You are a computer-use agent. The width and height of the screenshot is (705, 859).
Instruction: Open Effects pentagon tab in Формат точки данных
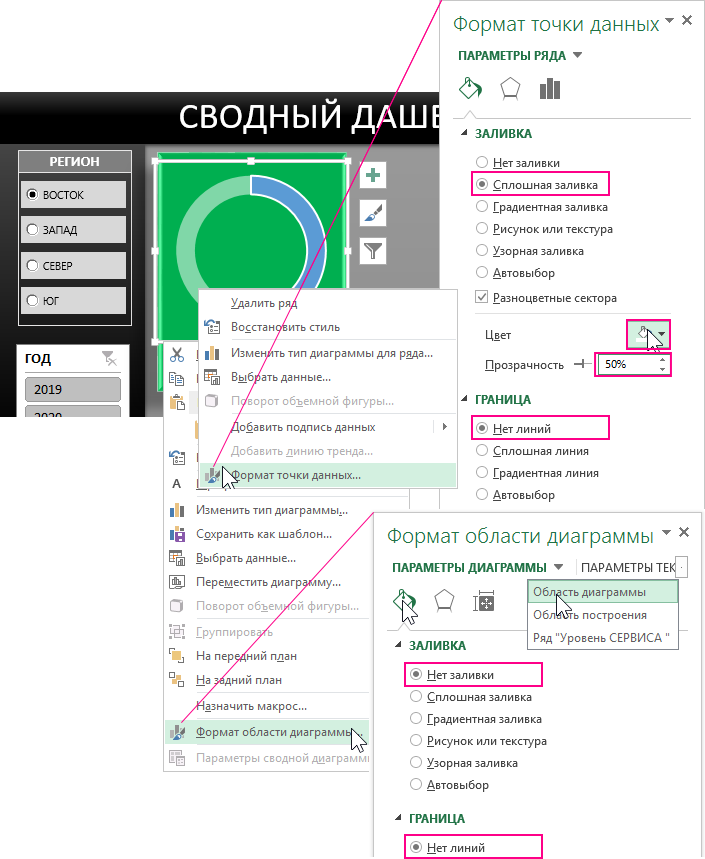point(510,89)
